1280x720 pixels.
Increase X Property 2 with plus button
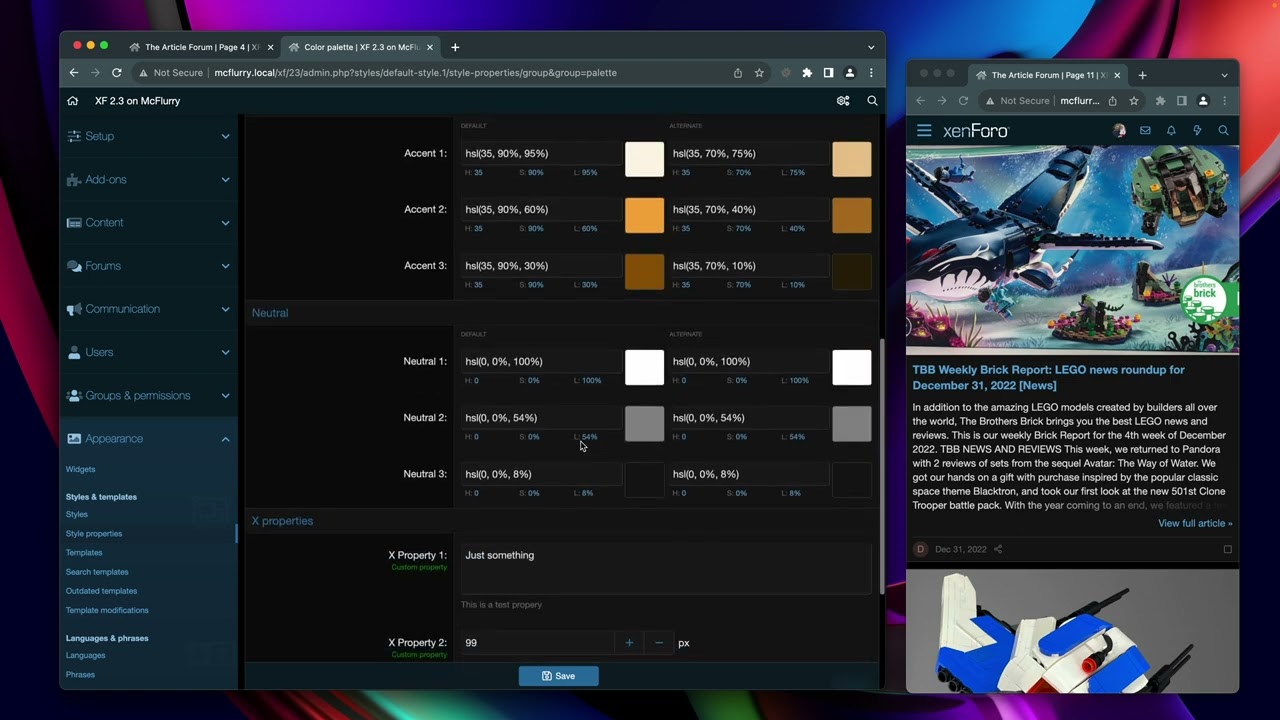[x=629, y=643]
